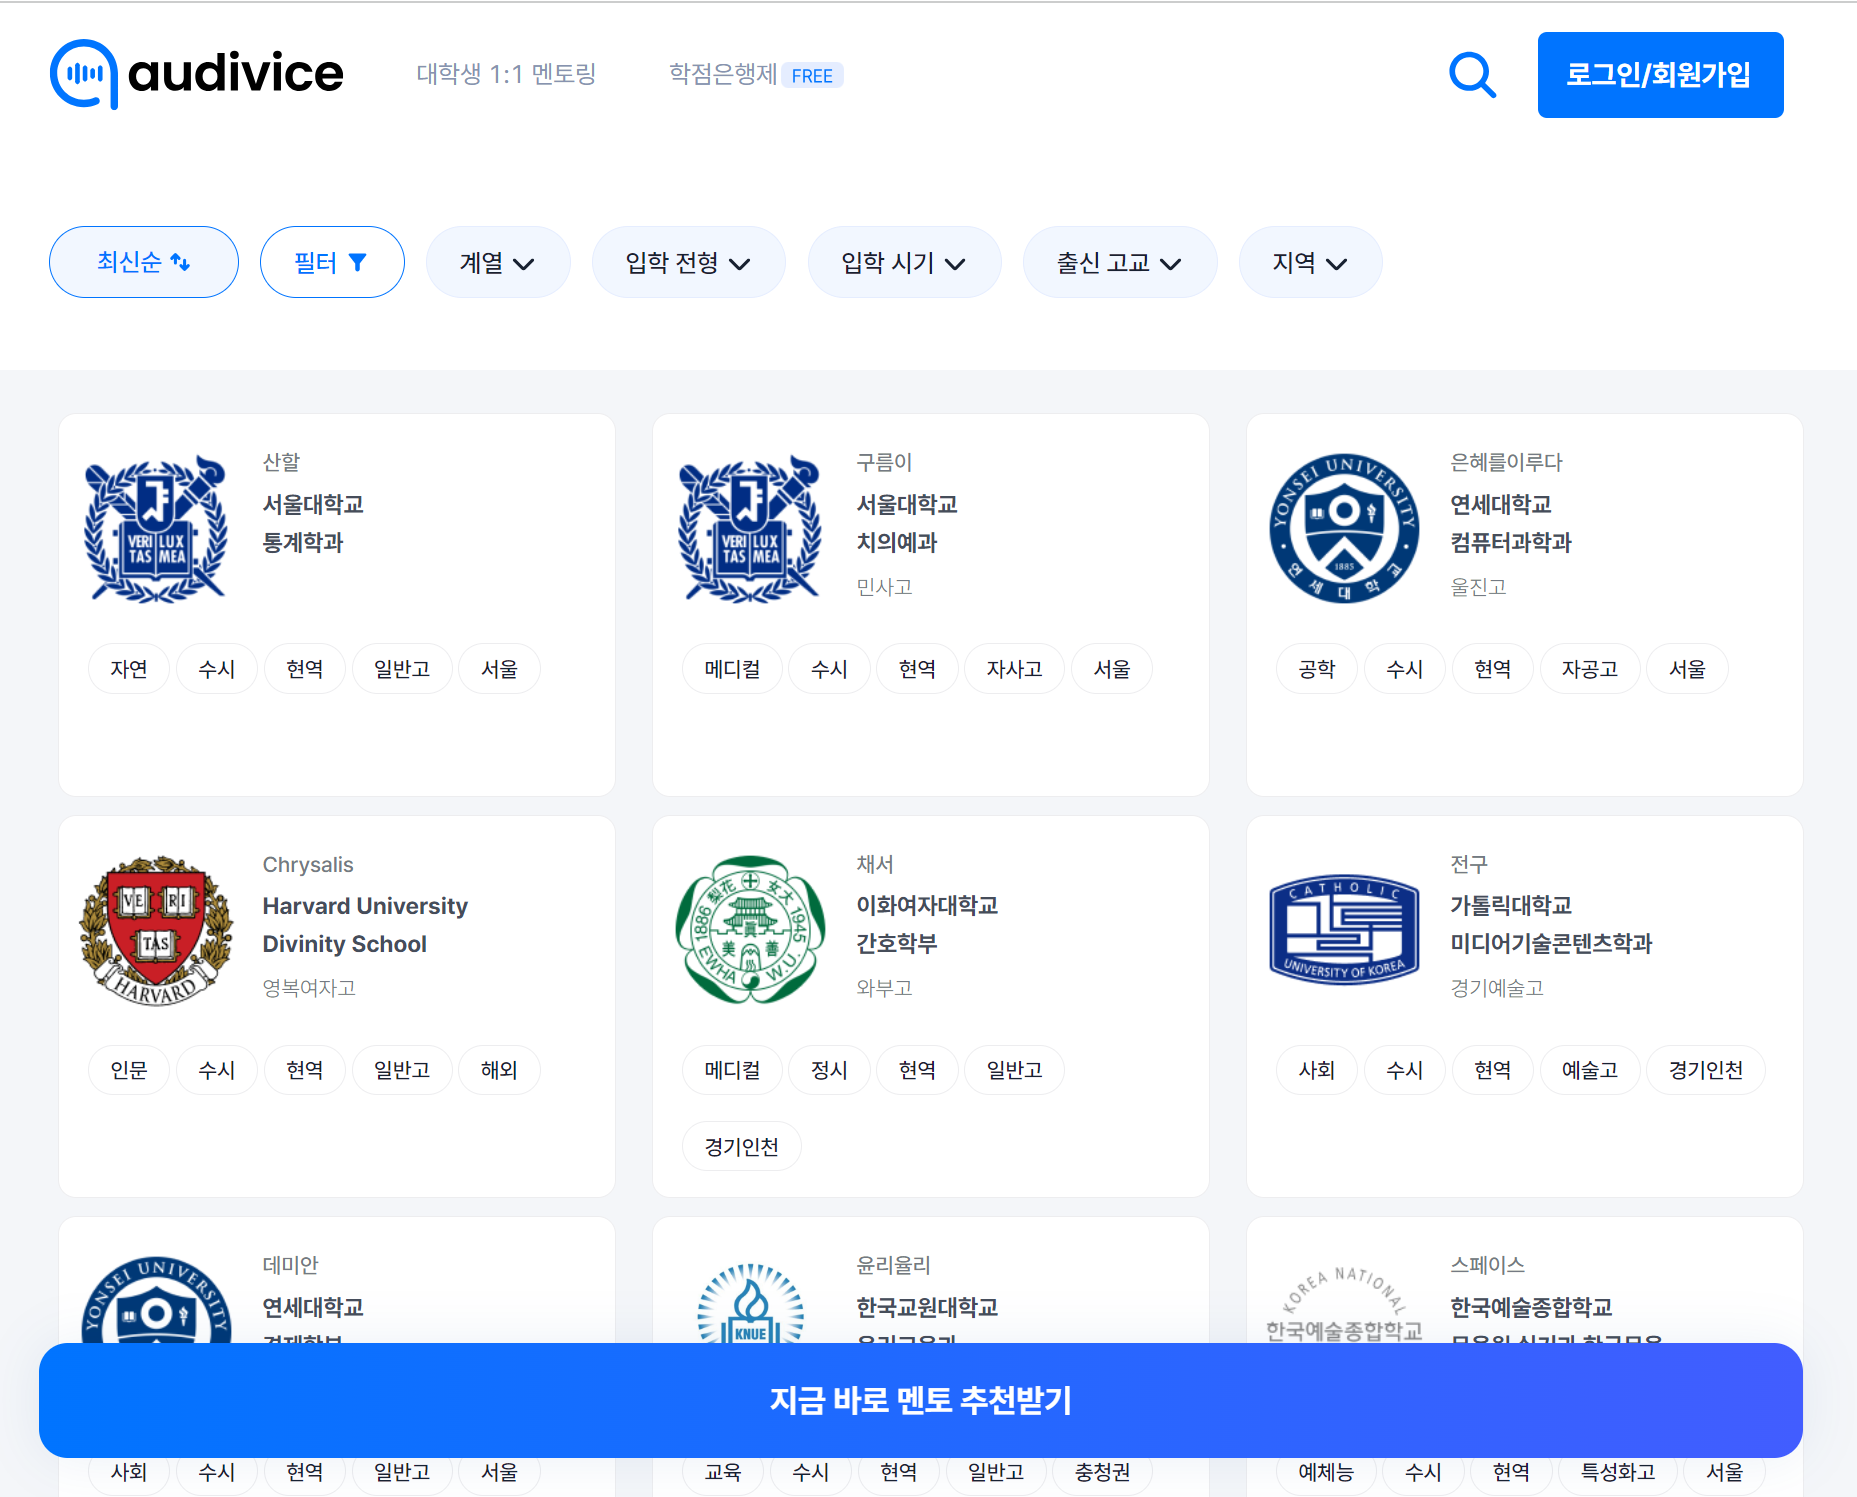Click the Ewha Womans University emblem
Viewport: 1857px width, 1497px height.
[750, 930]
